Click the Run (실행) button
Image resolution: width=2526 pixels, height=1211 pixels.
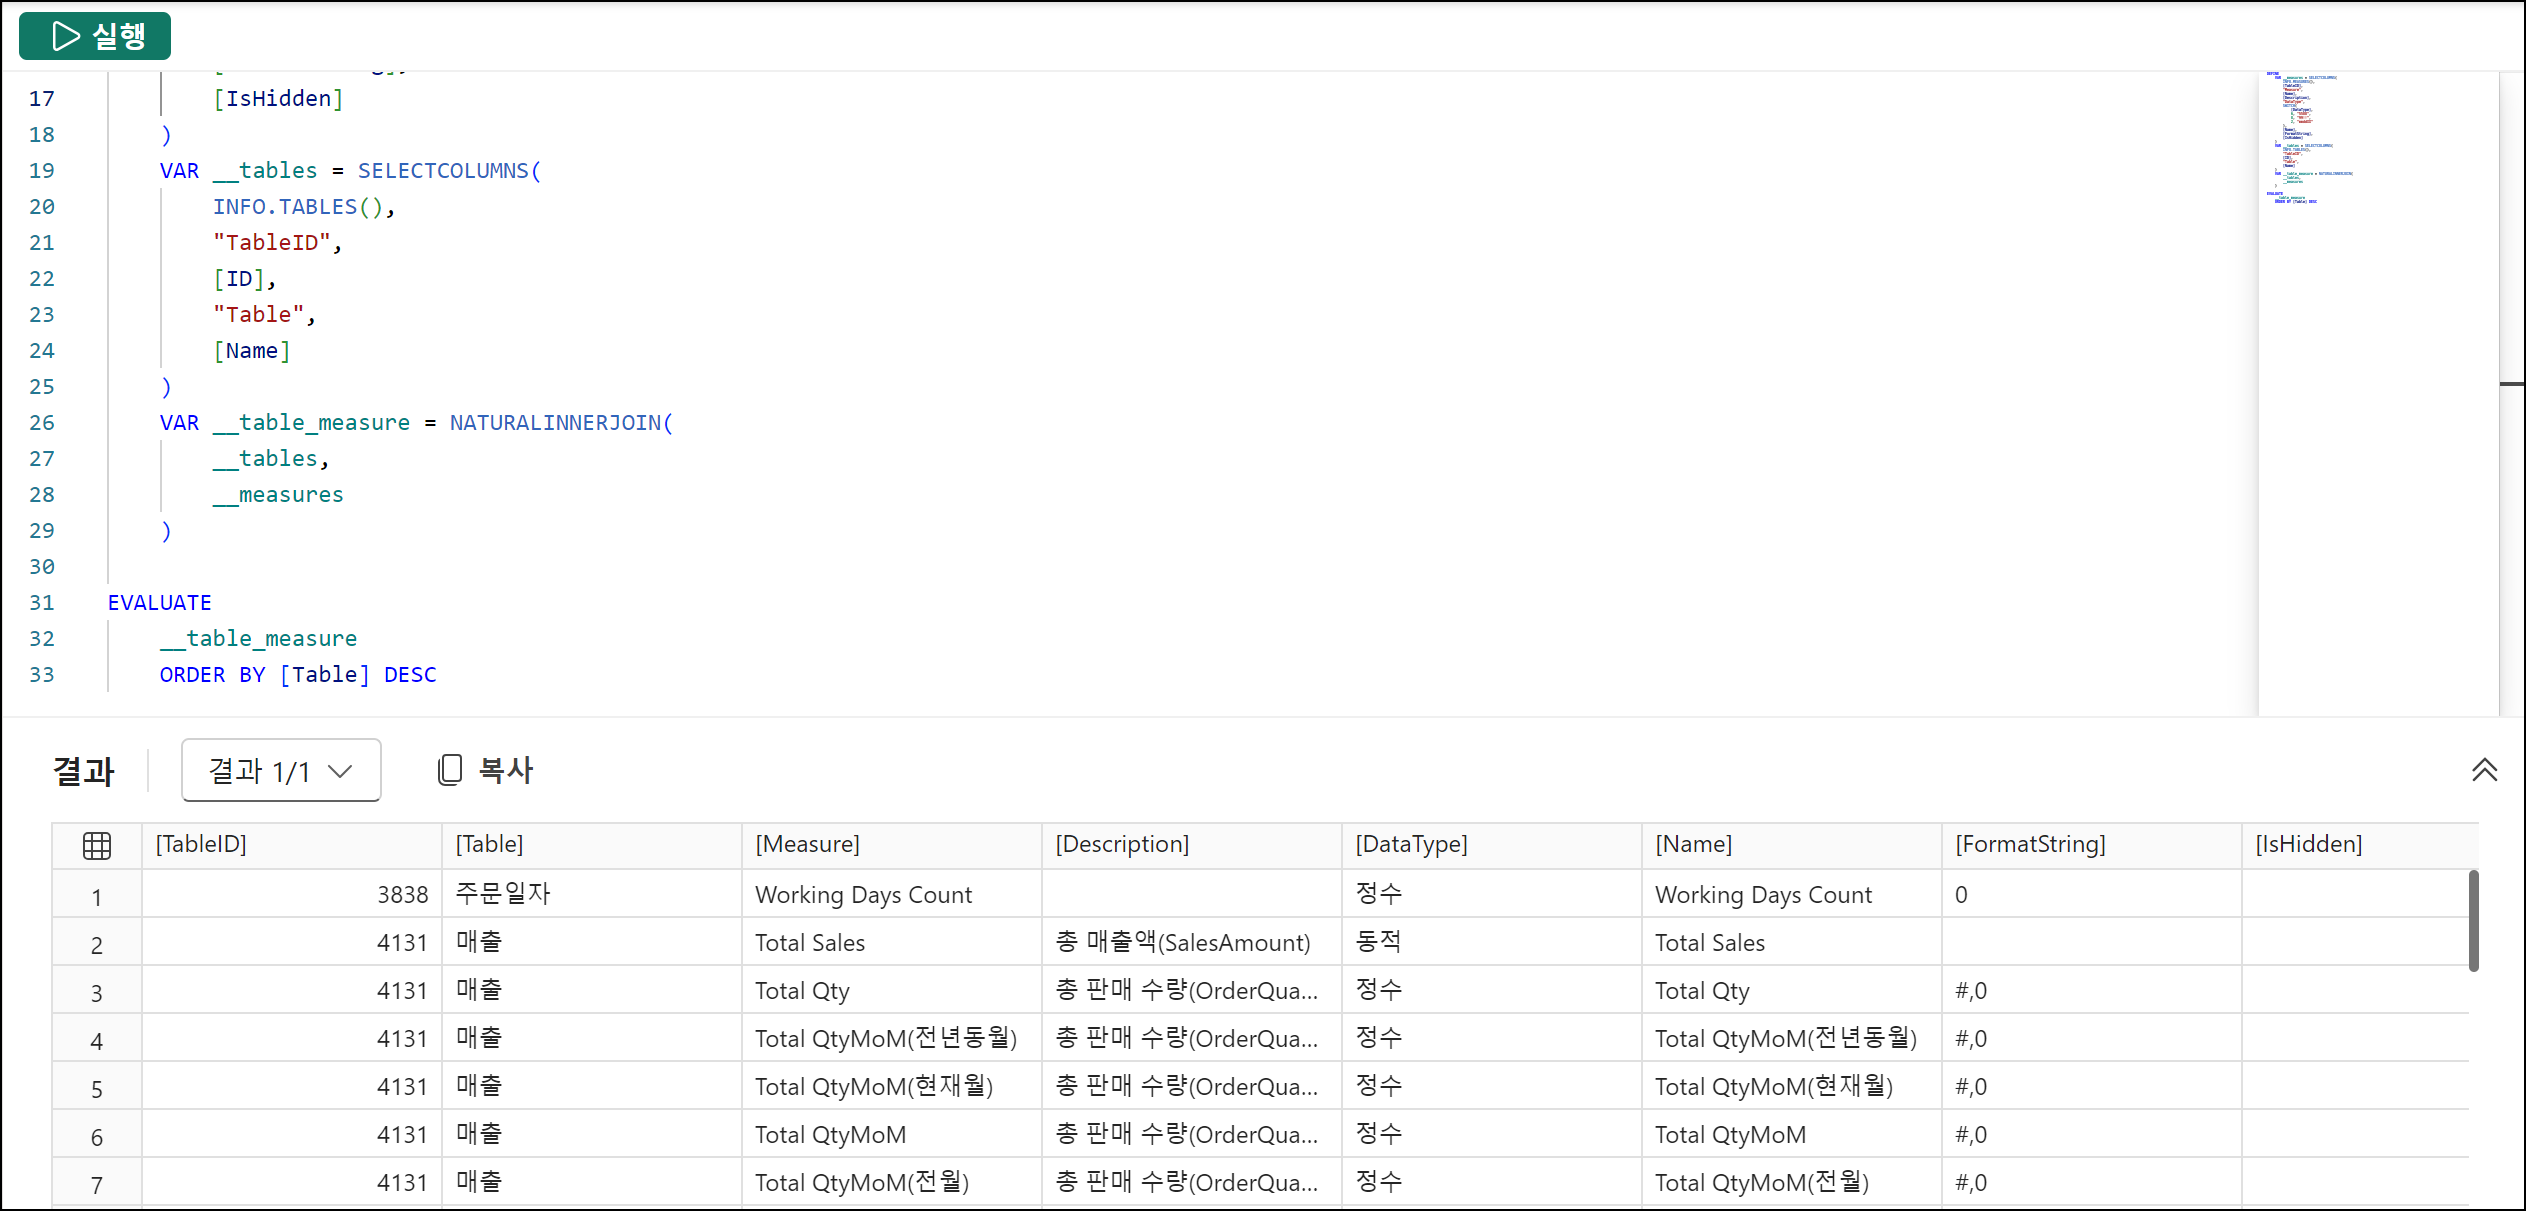click(x=95, y=36)
